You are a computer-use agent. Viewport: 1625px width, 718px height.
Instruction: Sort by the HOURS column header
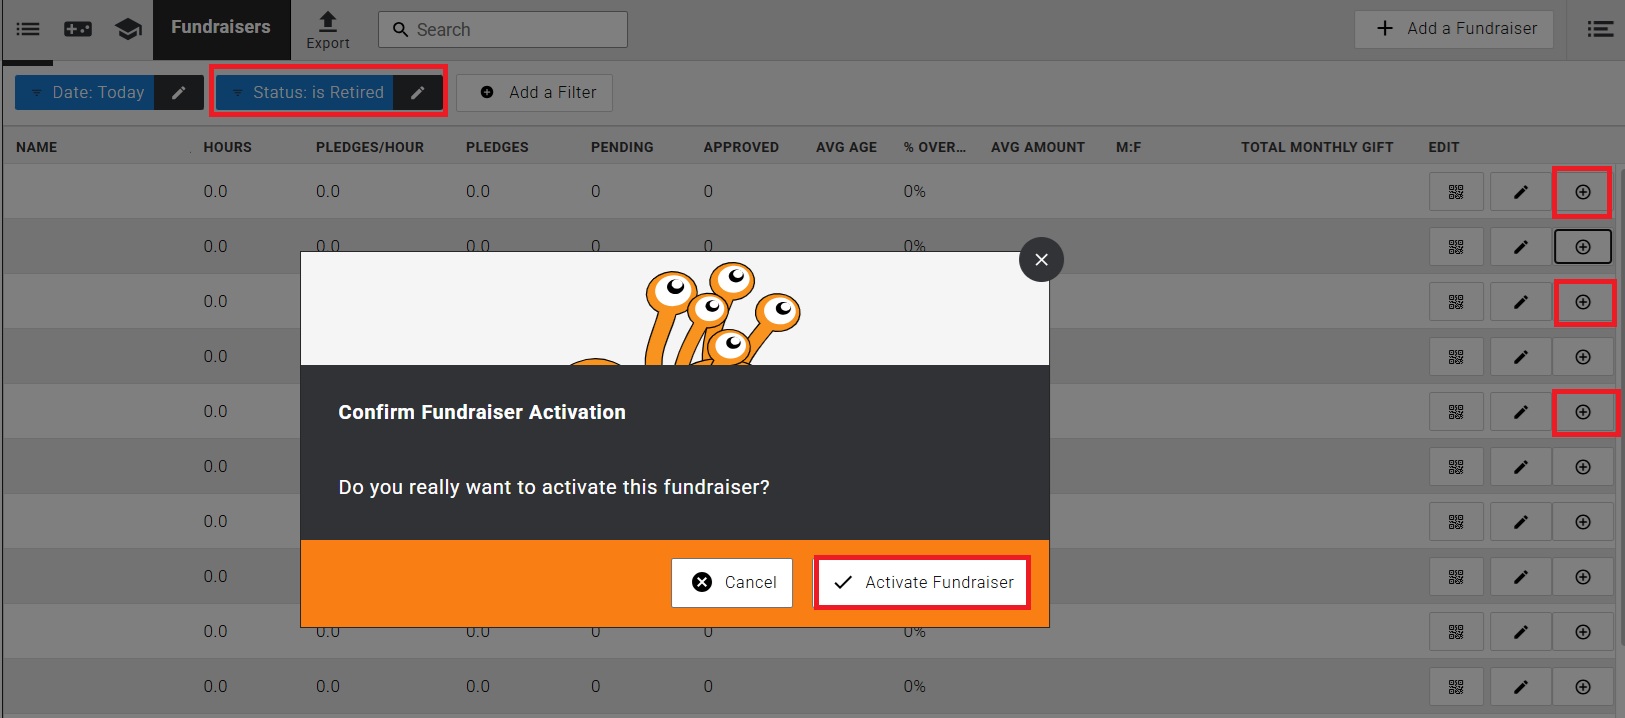[228, 147]
